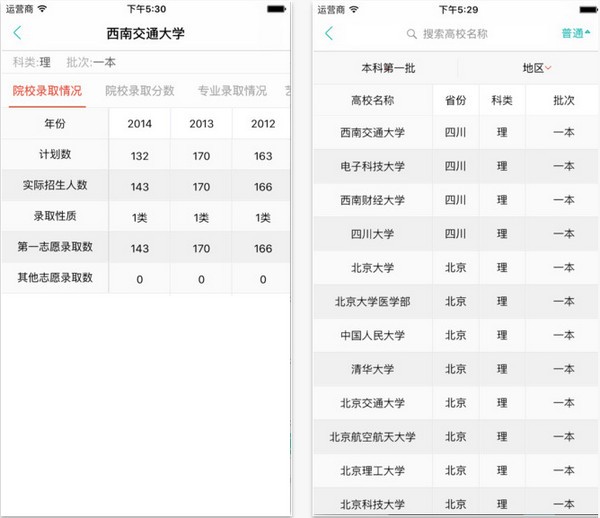This screenshot has height=518, width=600.
Task: Open 北京理工大学 row
Action: pos(456,470)
